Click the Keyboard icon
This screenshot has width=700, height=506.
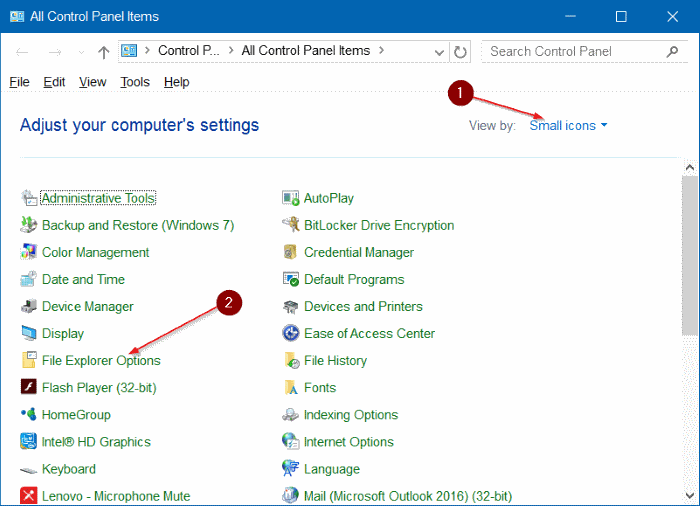[29, 469]
